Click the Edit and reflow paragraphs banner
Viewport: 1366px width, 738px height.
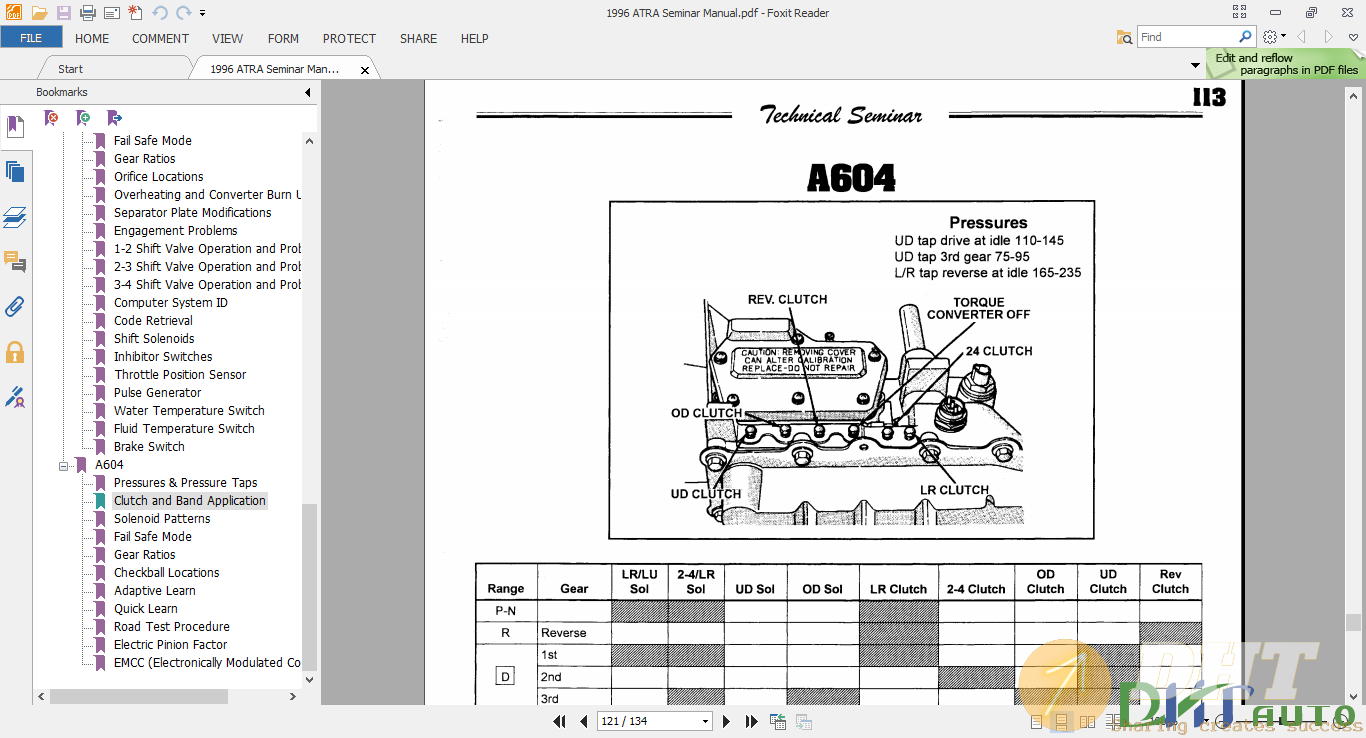(1286, 64)
